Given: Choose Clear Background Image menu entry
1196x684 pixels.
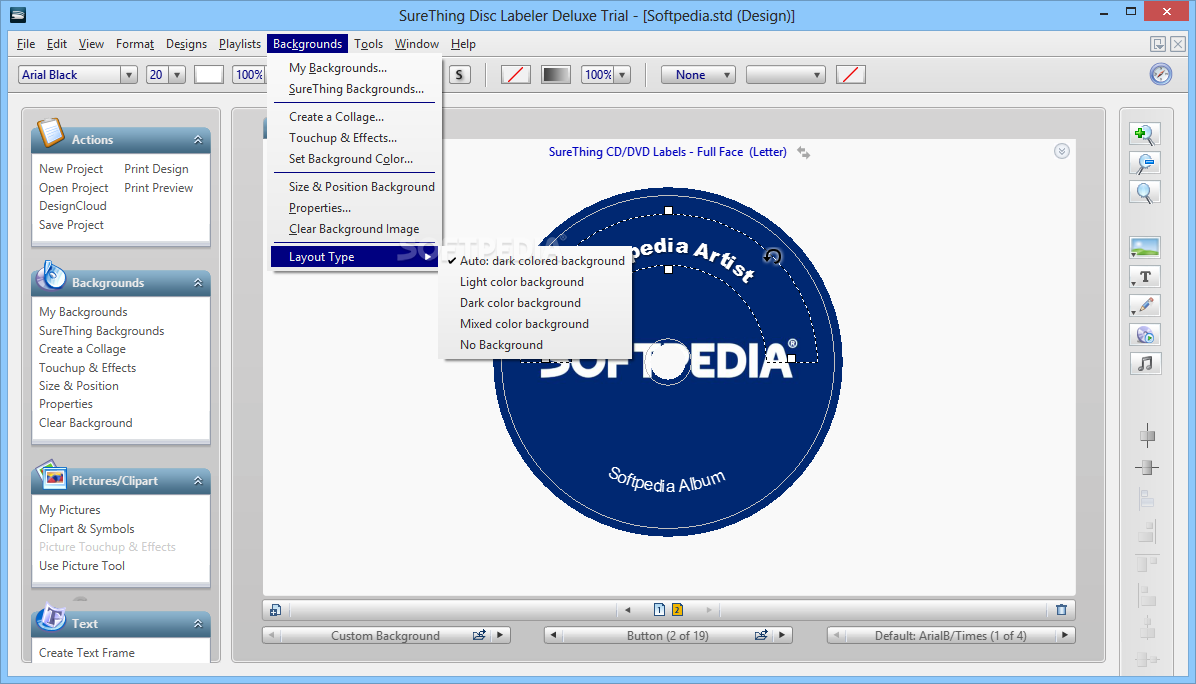Looking at the screenshot, I should tap(355, 229).
